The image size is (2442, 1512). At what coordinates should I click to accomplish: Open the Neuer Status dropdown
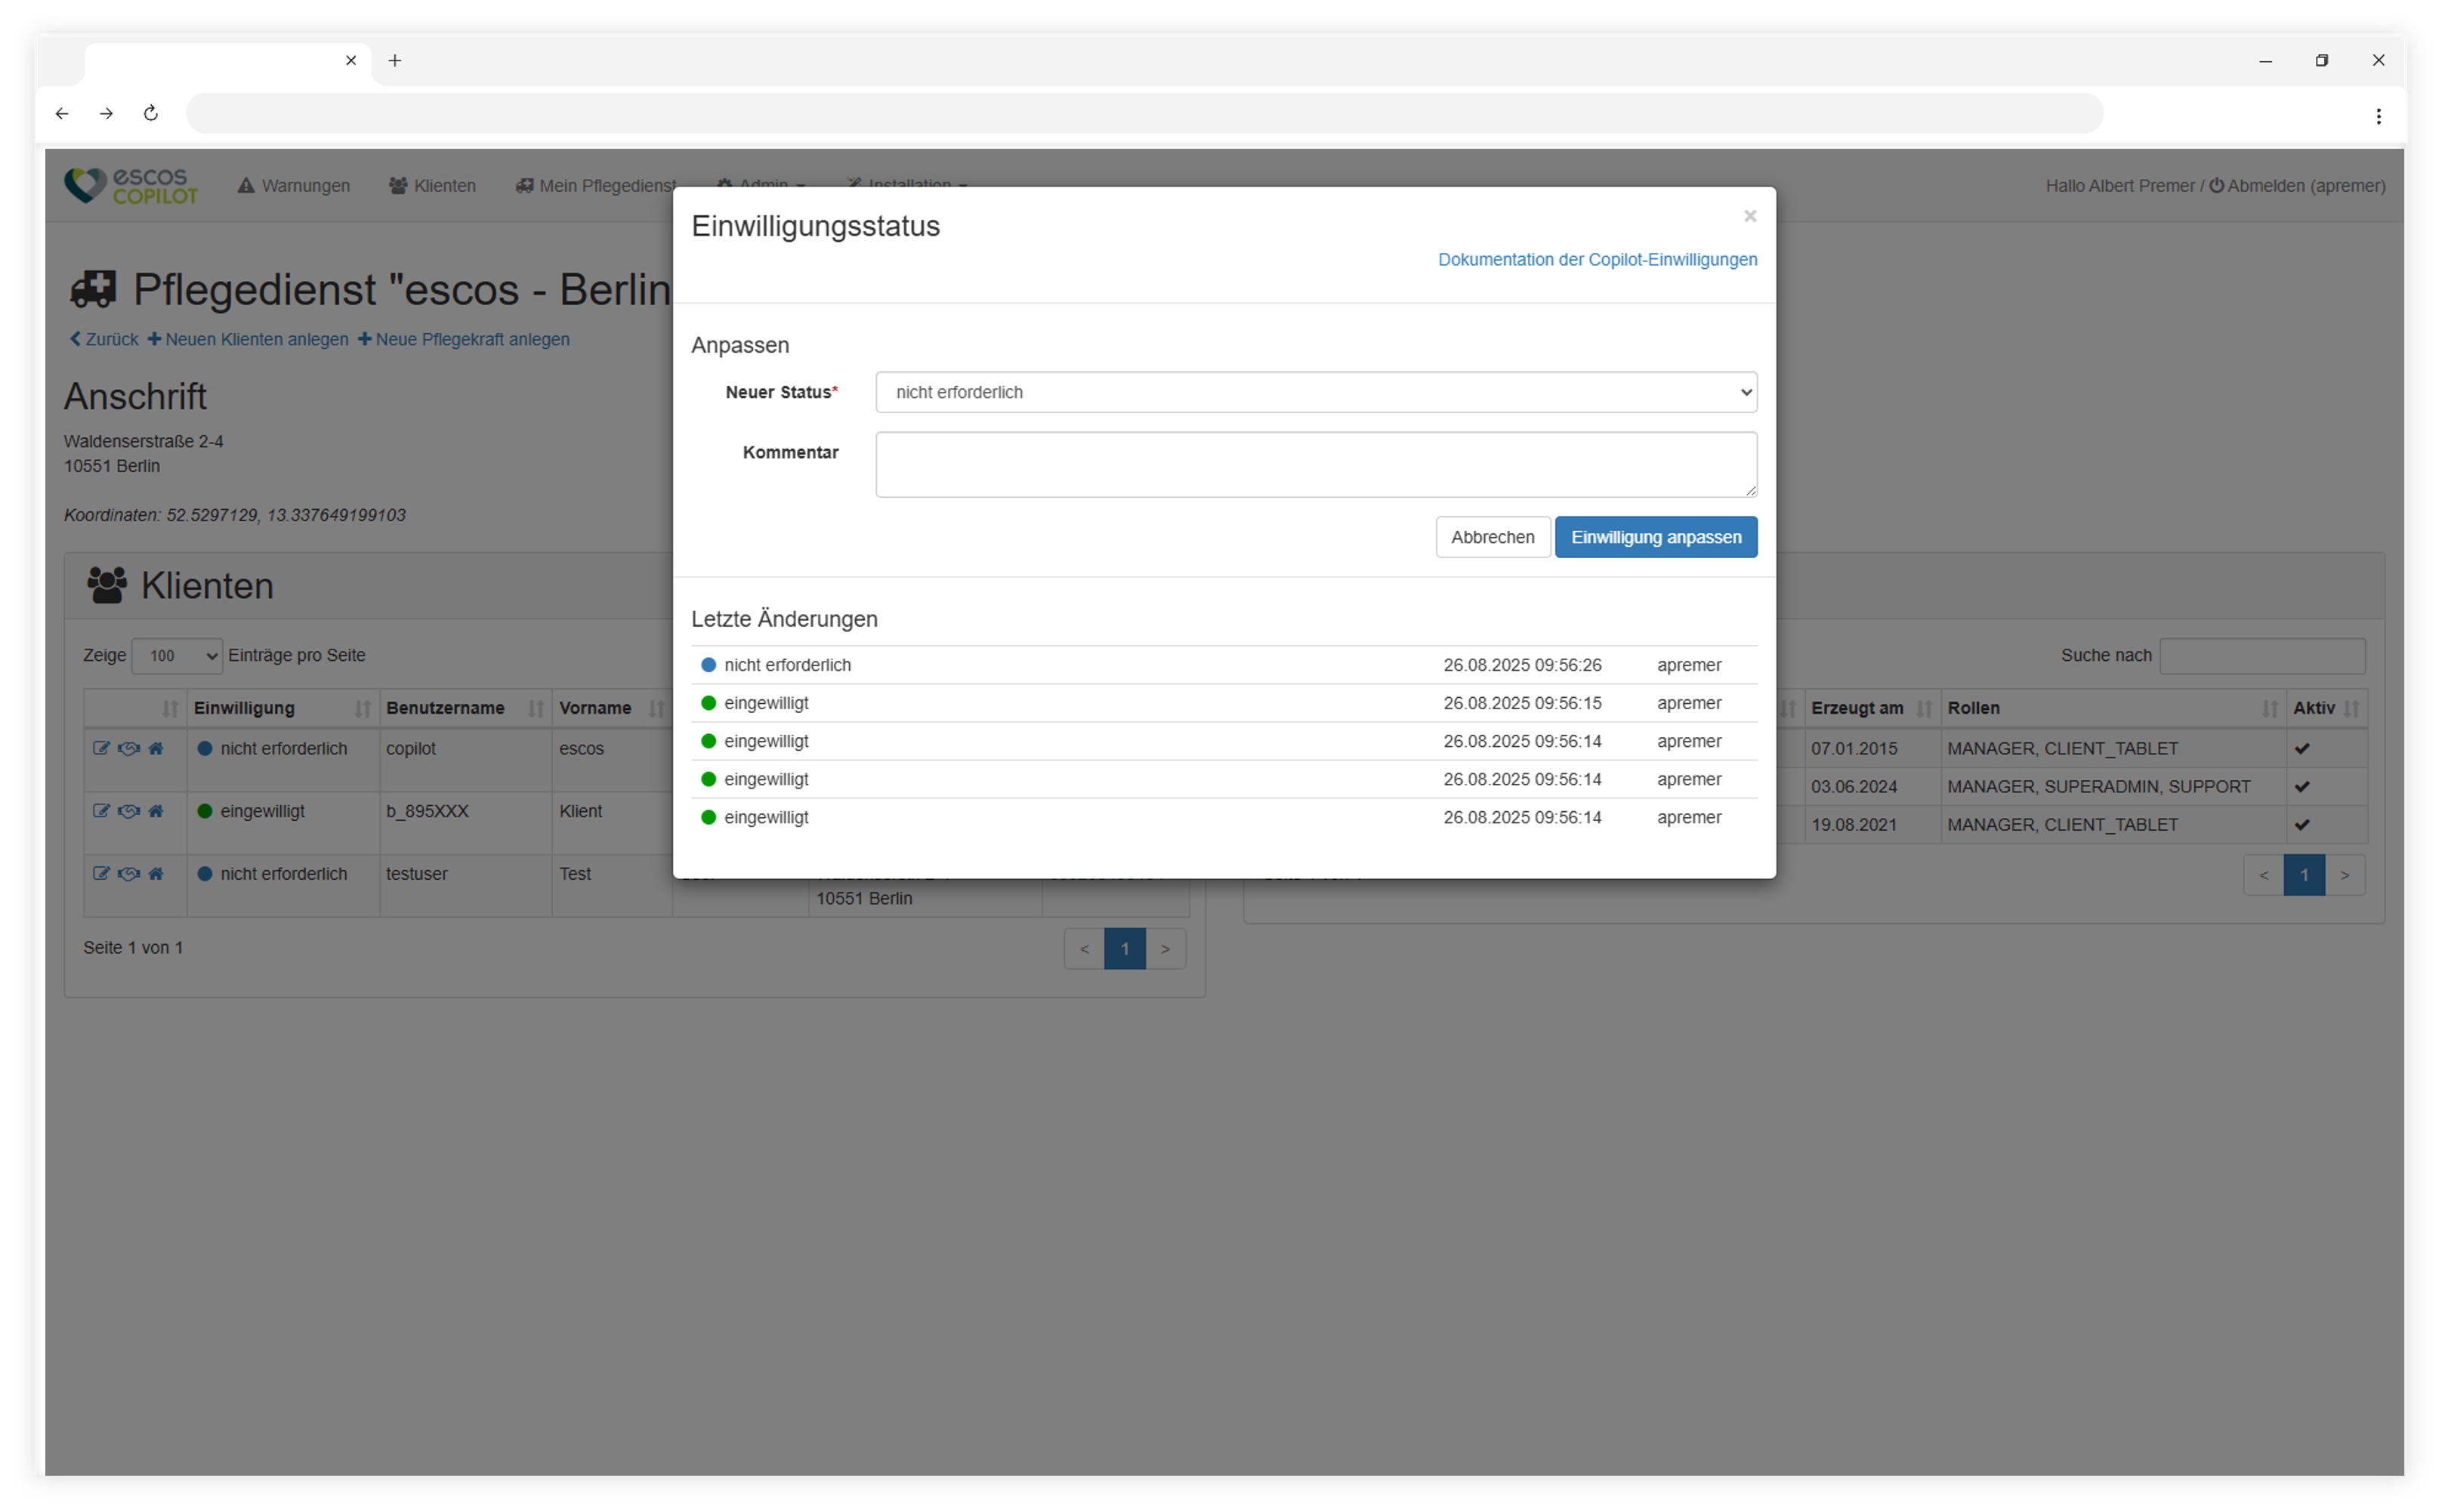coord(1316,392)
